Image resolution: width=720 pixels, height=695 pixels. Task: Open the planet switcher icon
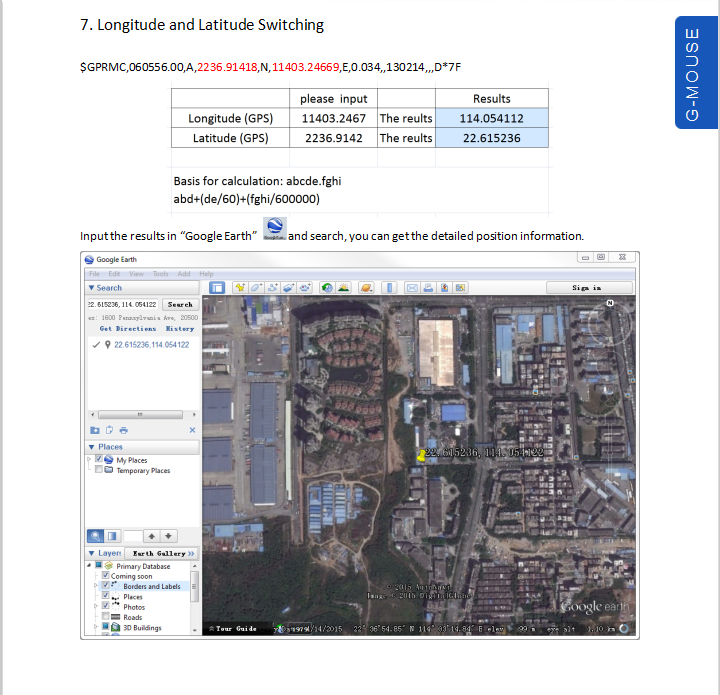(366, 288)
